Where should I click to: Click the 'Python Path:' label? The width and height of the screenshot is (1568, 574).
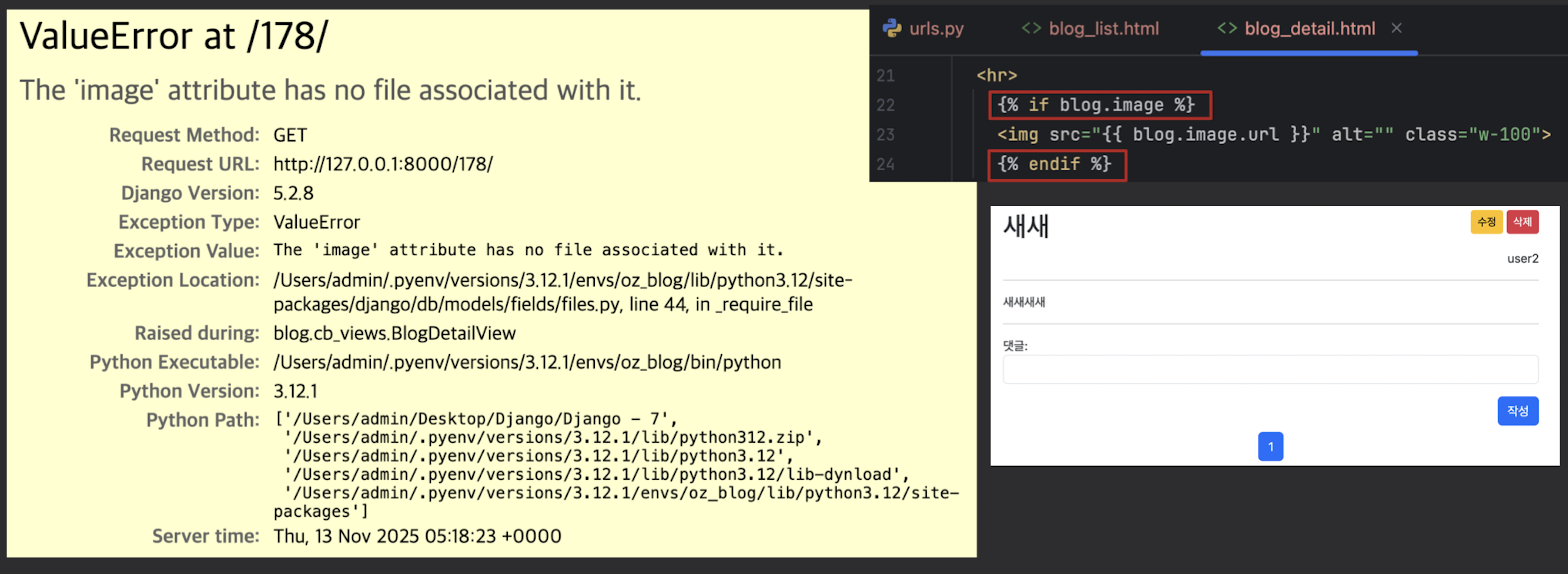click(x=203, y=419)
